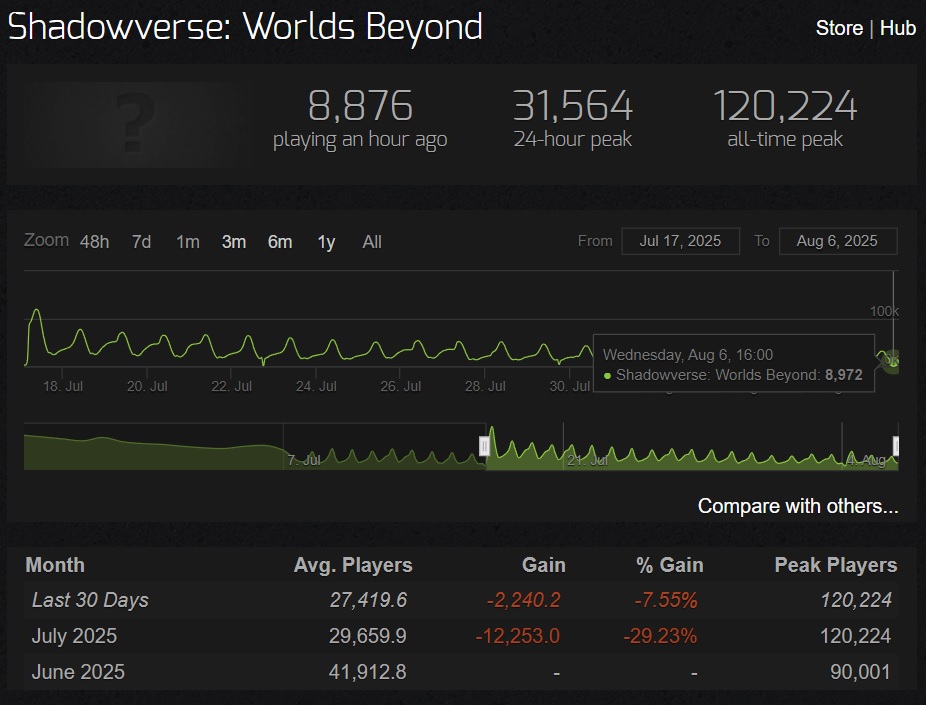Click the 28. Jul axis label

pos(485,386)
